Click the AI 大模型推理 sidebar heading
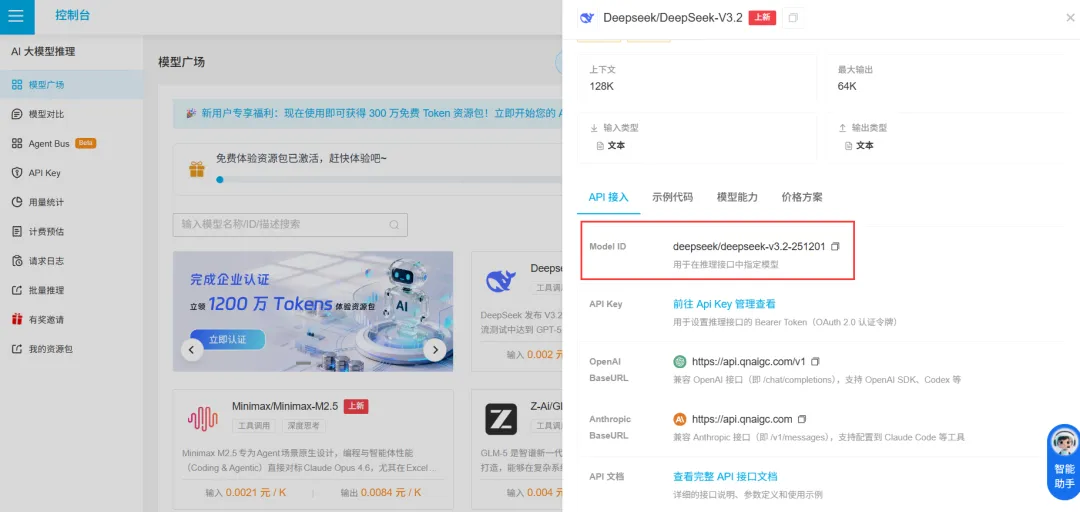Image resolution: width=1080 pixels, height=512 pixels. 43,52
